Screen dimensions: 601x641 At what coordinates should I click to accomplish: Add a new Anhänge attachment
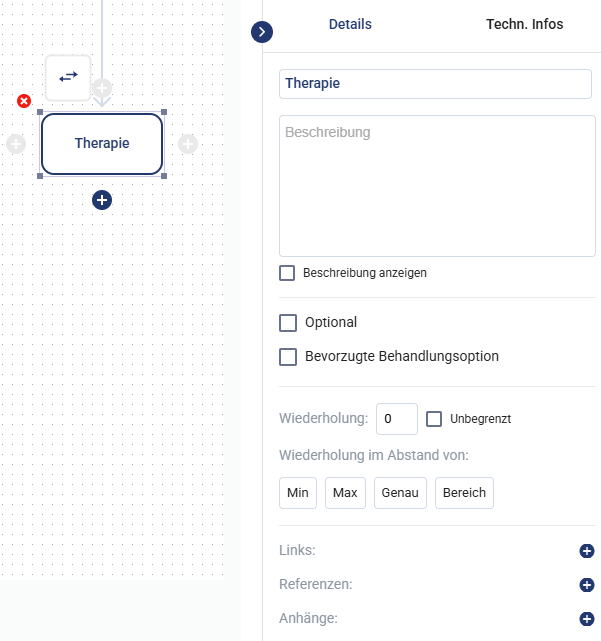[x=587, y=619]
